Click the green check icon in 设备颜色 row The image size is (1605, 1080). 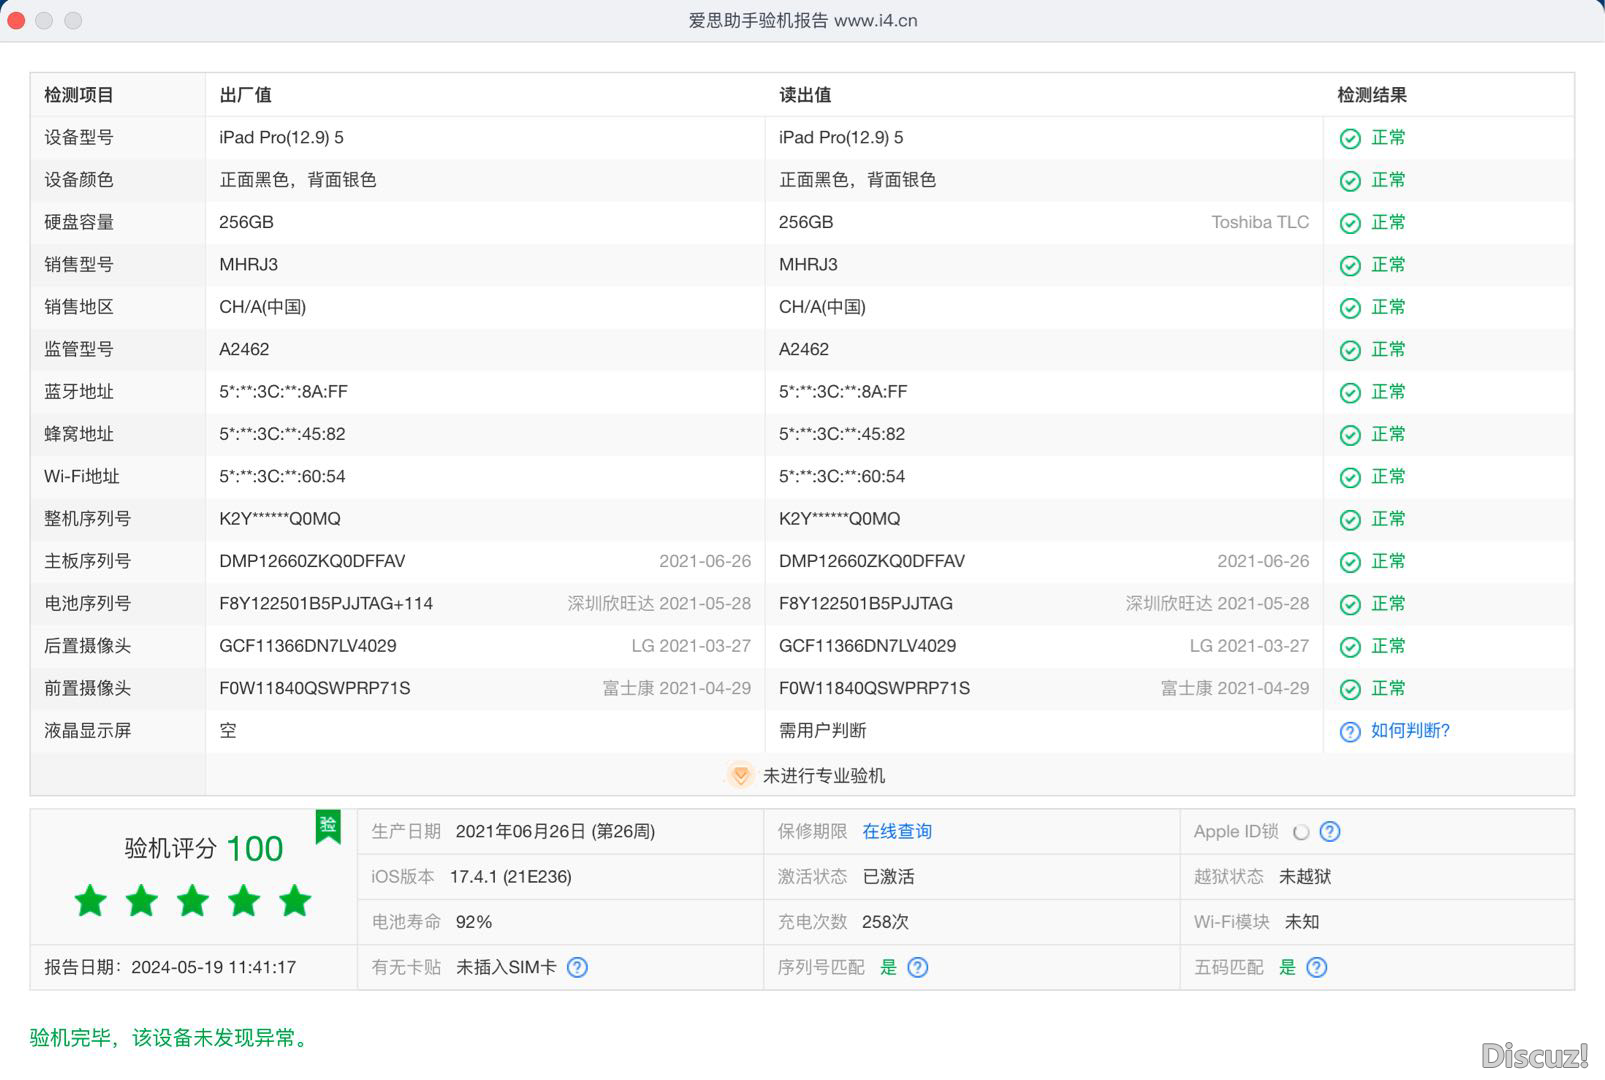[x=1350, y=181]
